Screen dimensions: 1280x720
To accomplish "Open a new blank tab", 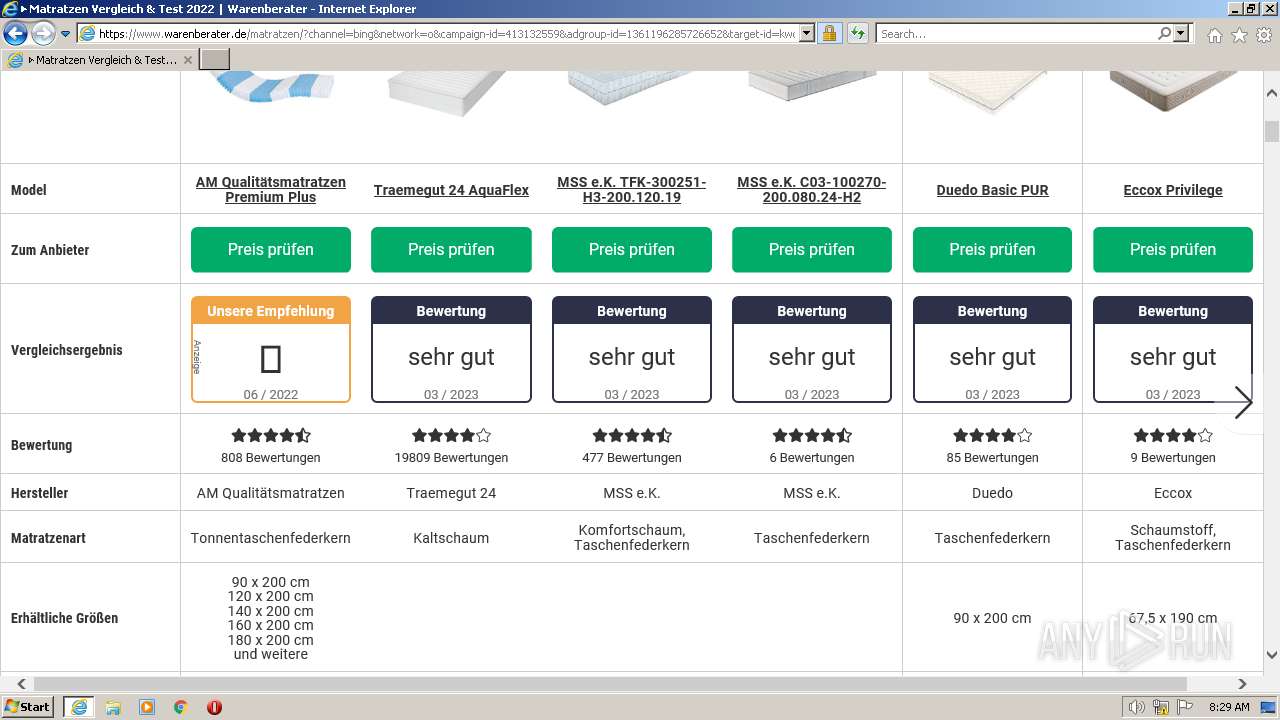I will tap(215, 60).
